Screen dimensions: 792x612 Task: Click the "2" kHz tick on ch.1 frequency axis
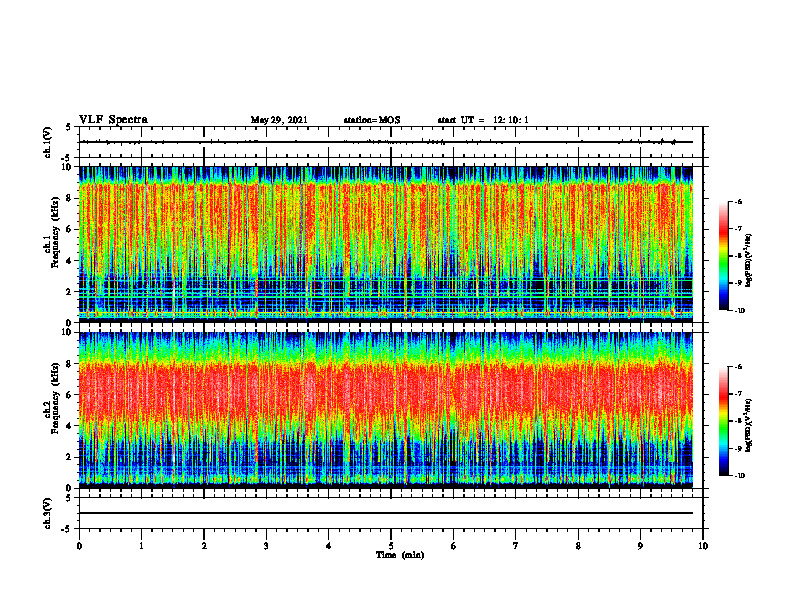(70, 291)
